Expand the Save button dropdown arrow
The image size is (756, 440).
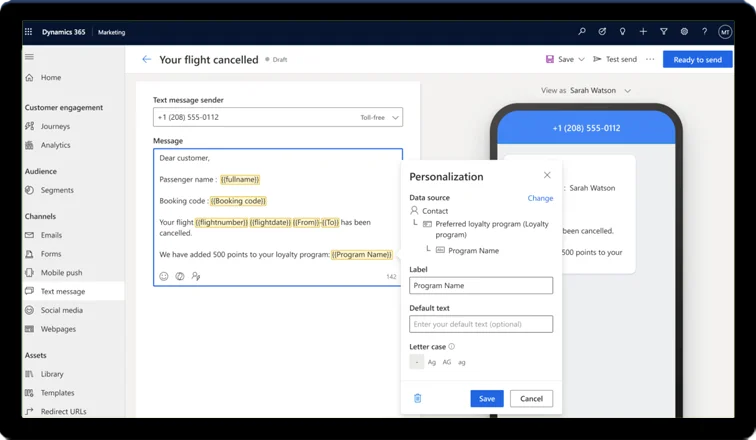(583, 60)
